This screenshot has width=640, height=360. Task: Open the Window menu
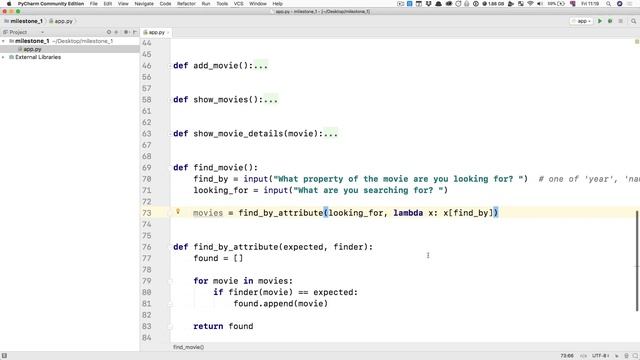click(x=258, y=4)
